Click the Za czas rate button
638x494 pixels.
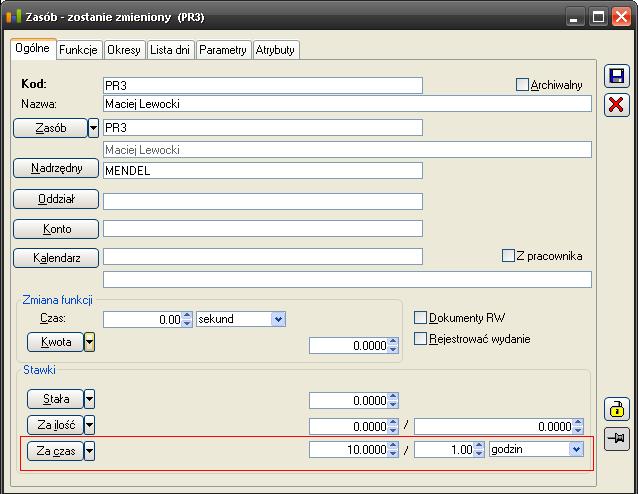tap(55, 451)
